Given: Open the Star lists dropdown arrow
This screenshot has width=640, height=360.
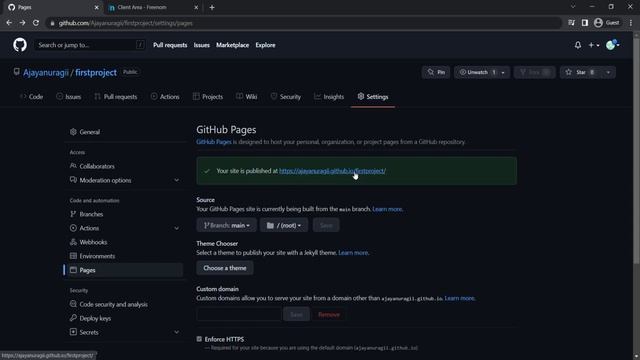Looking at the screenshot, I should coord(608,72).
